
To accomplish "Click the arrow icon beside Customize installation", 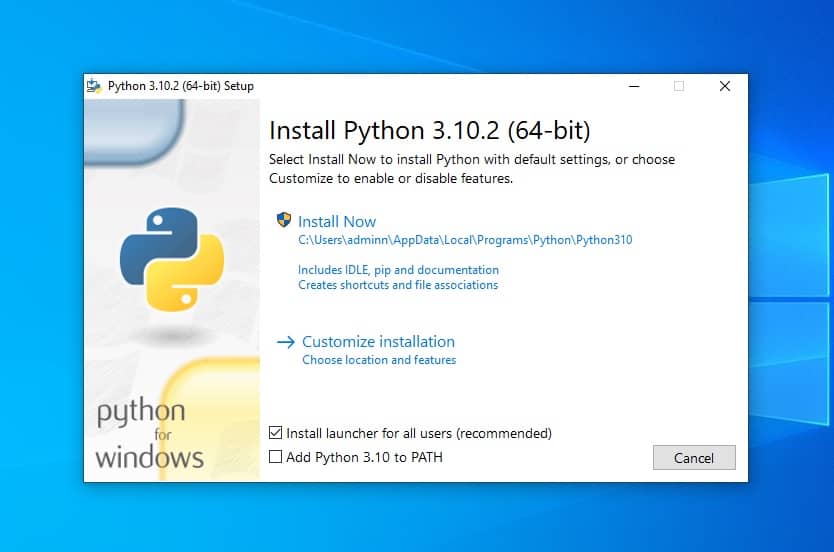I will pyautogui.click(x=286, y=342).
